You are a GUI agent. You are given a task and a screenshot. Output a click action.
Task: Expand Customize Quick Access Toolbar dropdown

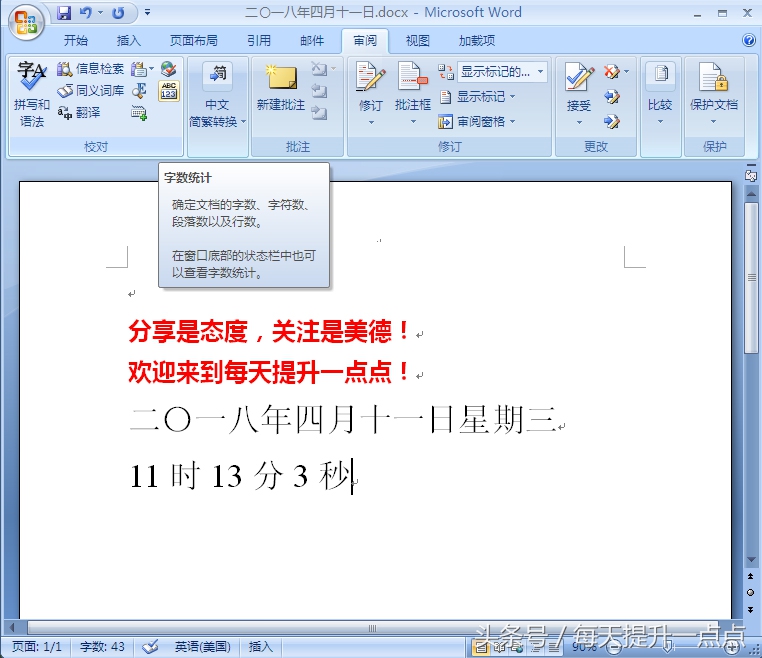[x=147, y=13]
